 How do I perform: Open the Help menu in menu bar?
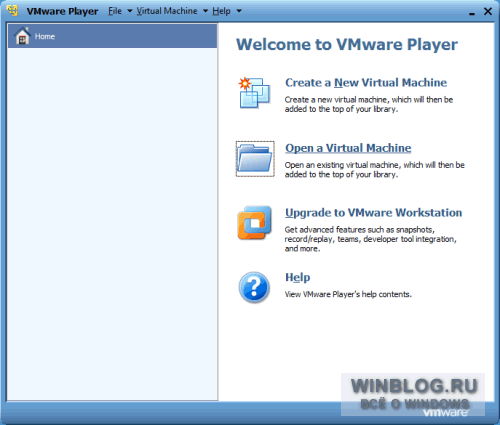point(221,11)
